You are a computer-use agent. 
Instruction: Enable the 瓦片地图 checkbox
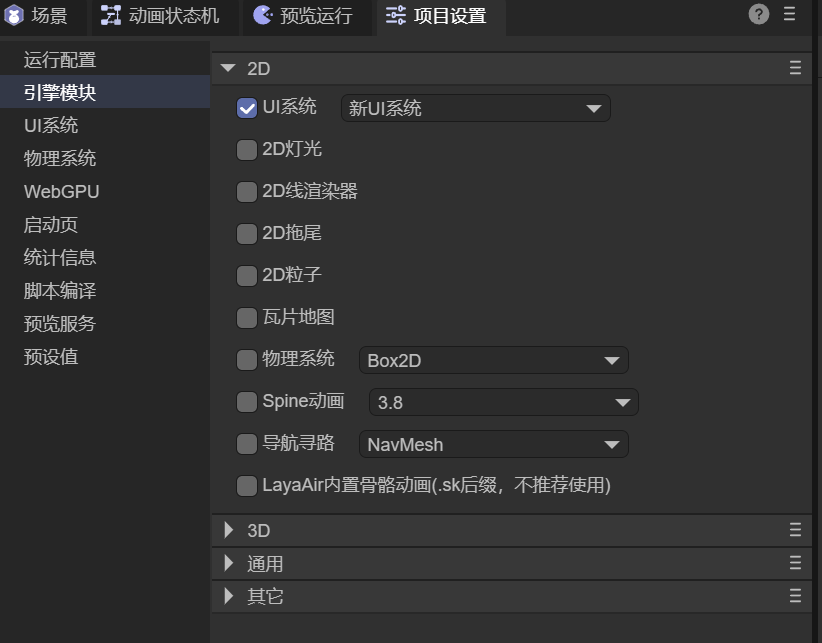tap(247, 318)
